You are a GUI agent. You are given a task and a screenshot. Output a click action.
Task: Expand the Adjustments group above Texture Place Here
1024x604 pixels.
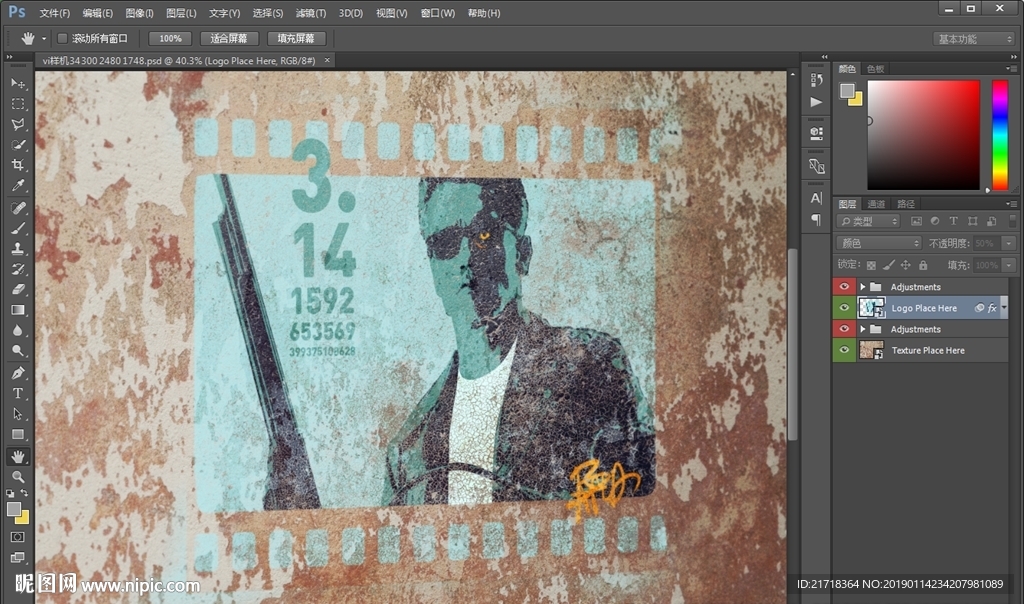863,329
